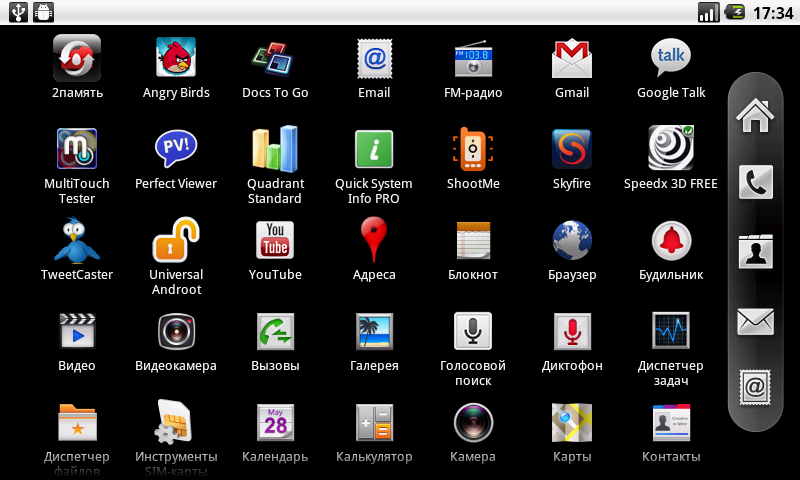The image size is (800, 480).
Task: Open Камера camera app
Action: [x=473, y=422]
